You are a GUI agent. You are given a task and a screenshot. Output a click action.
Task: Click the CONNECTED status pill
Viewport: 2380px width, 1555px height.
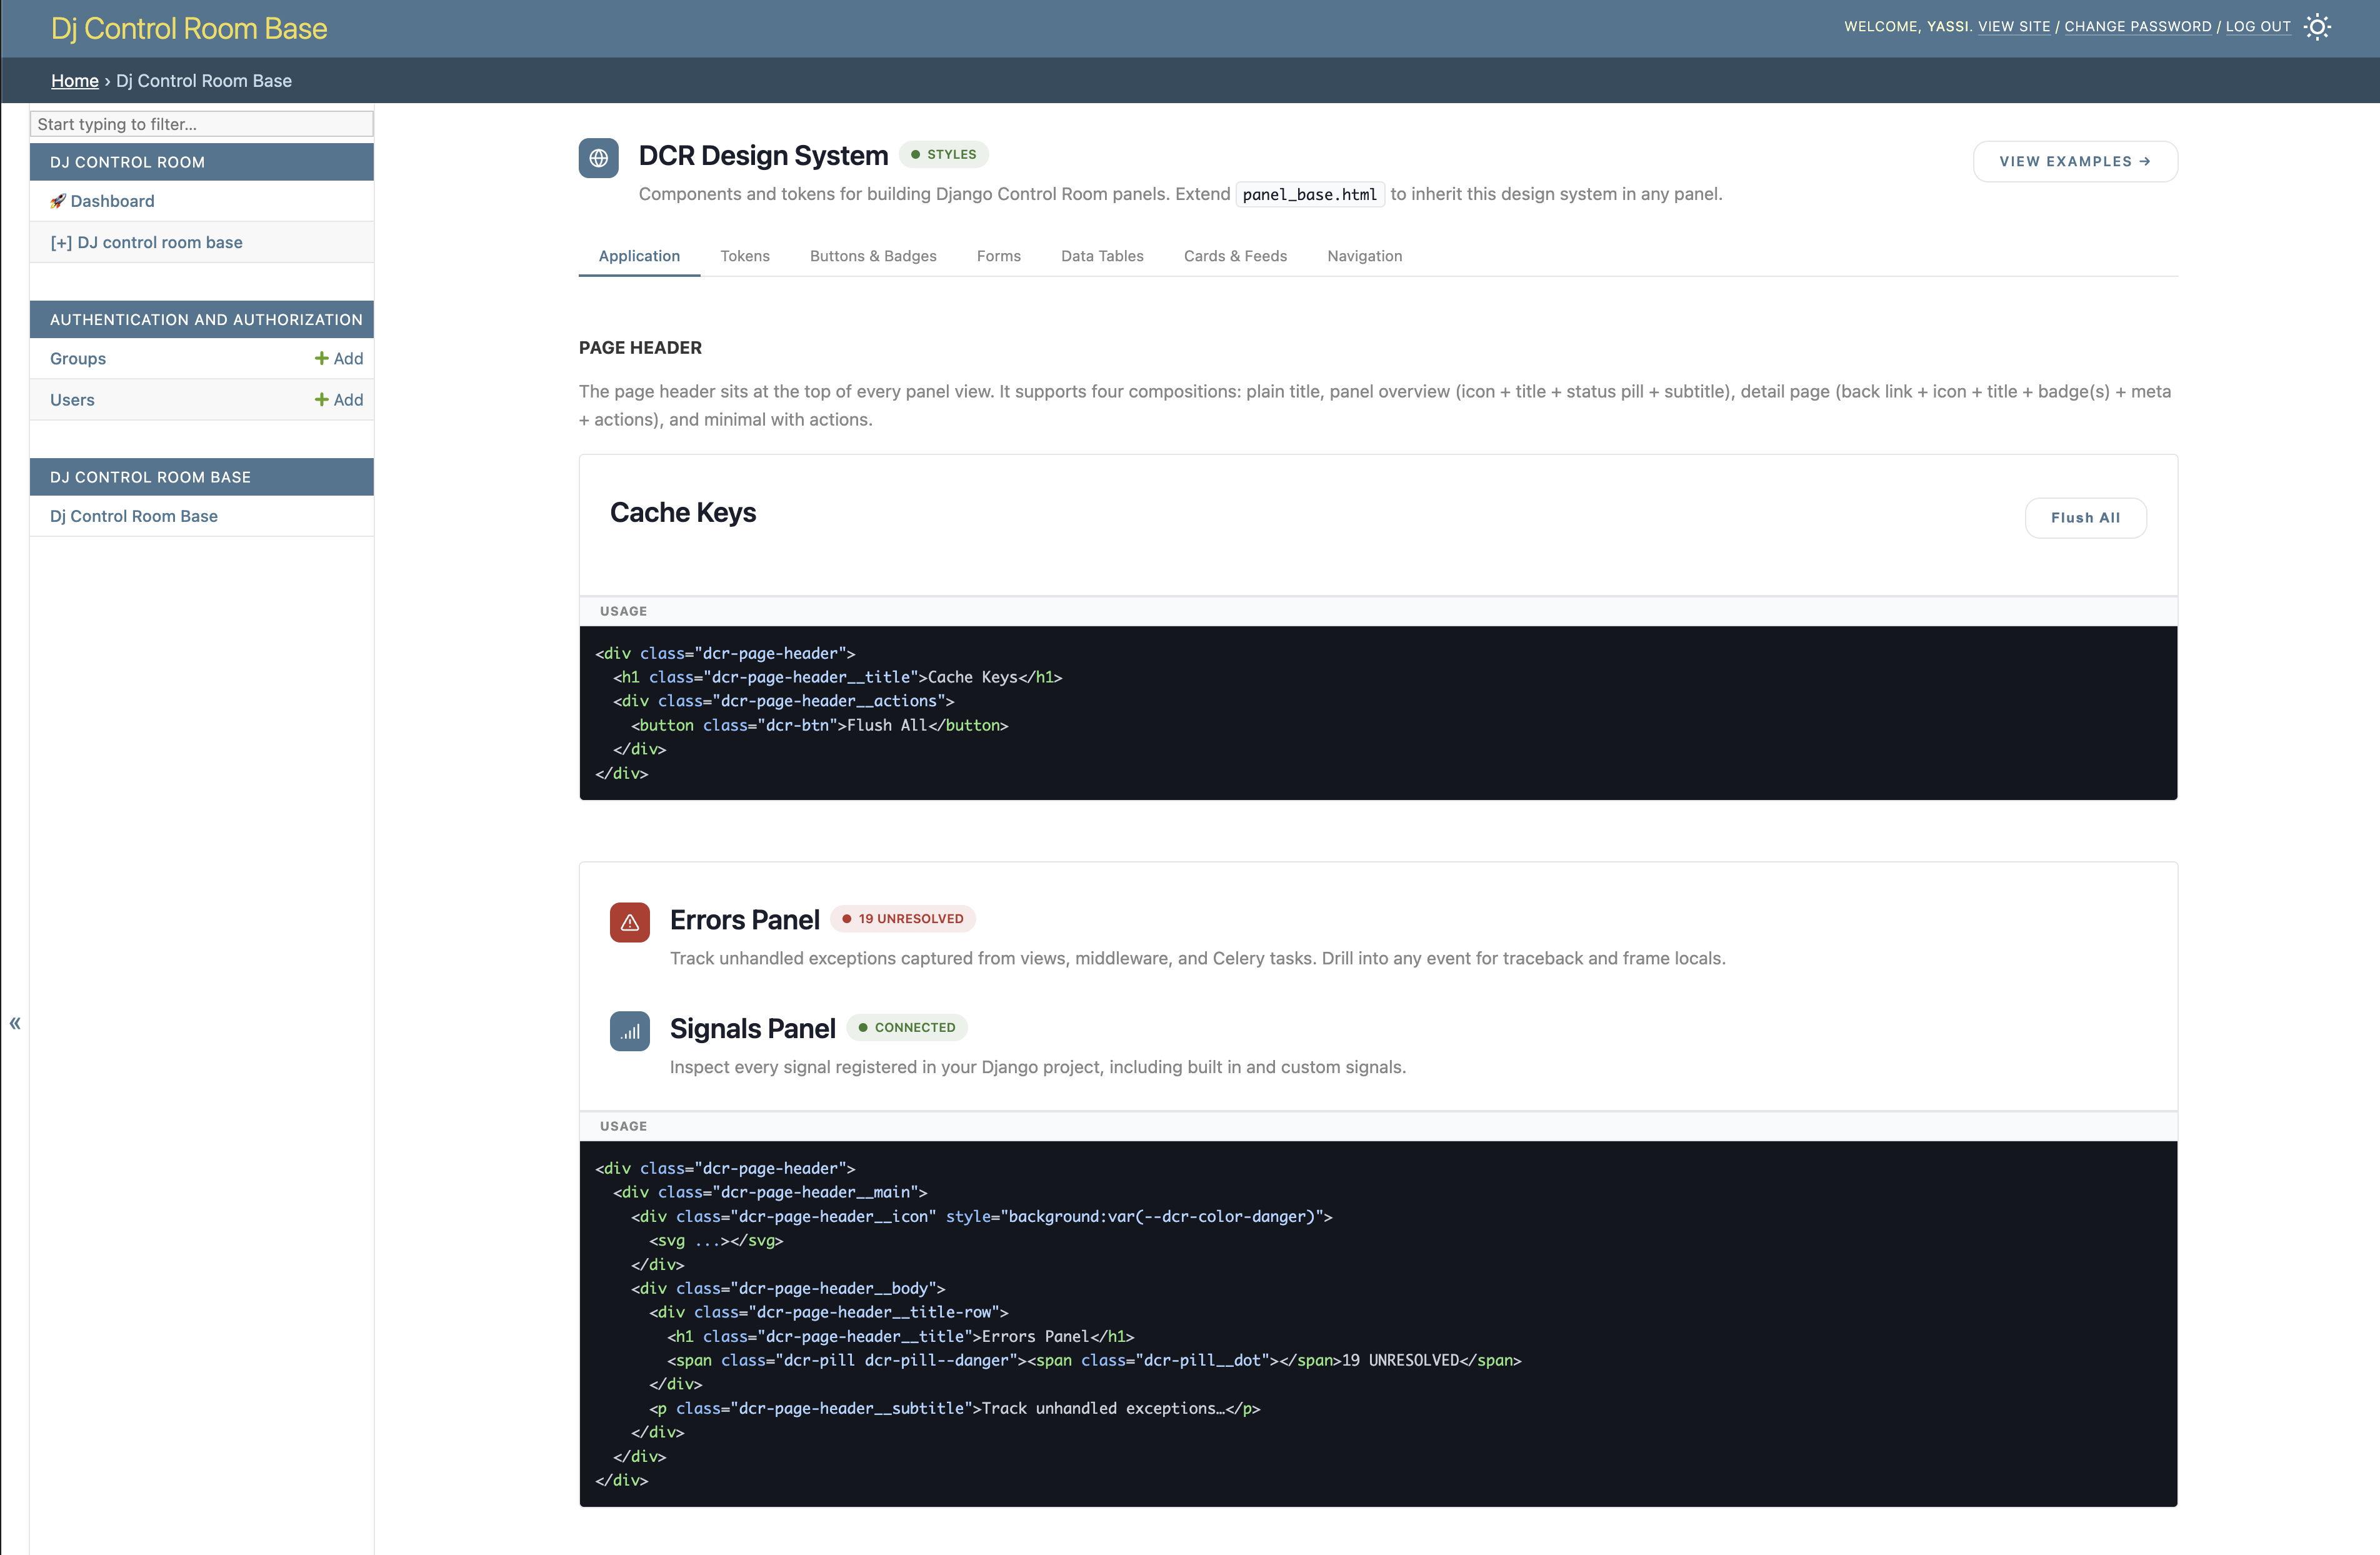(x=906, y=1027)
